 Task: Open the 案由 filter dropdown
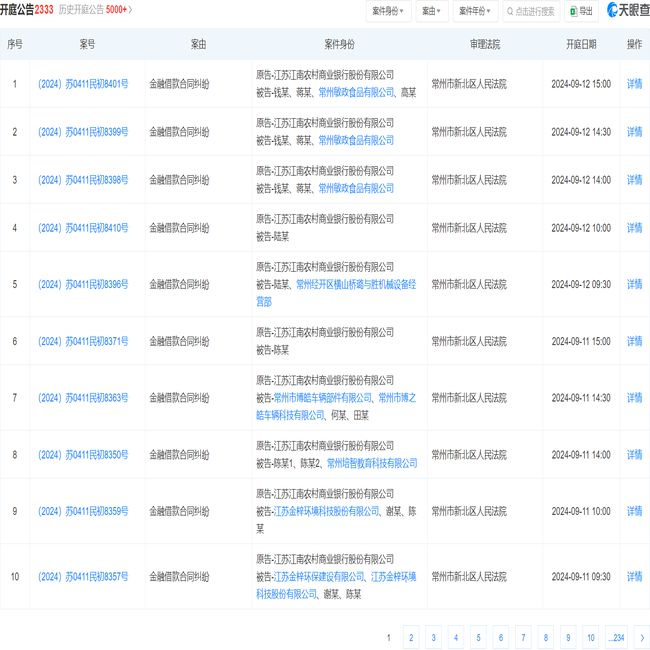pos(431,11)
